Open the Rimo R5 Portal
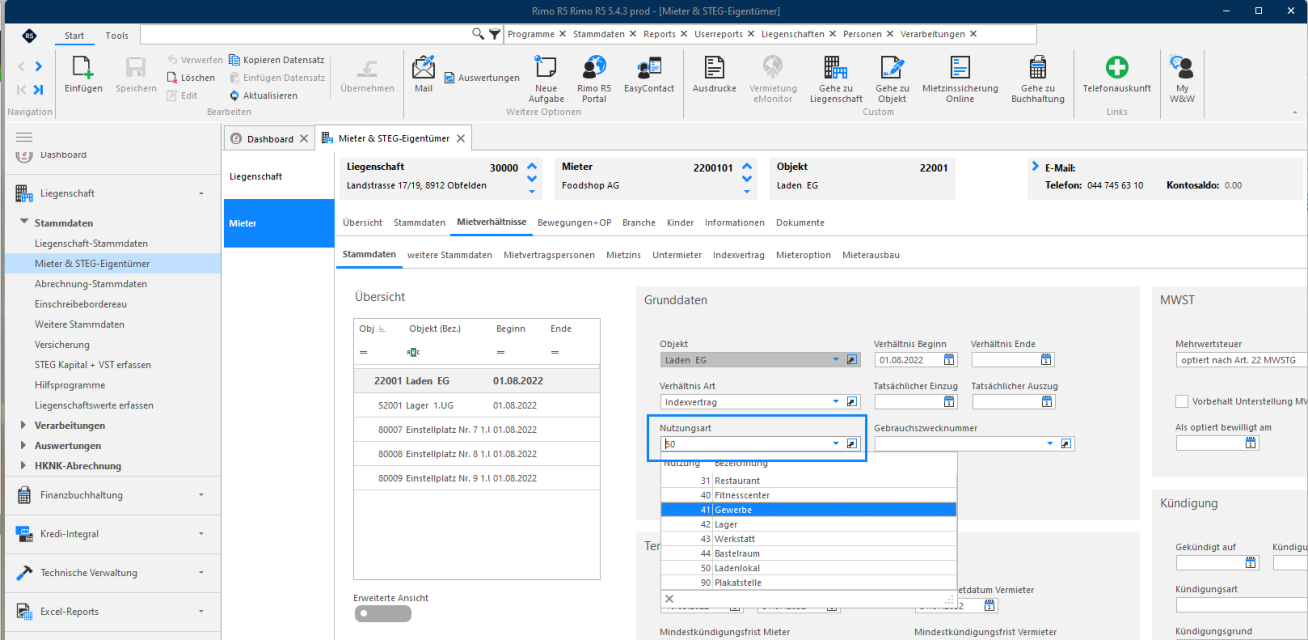1308x640 pixels. tap(594, 79)
